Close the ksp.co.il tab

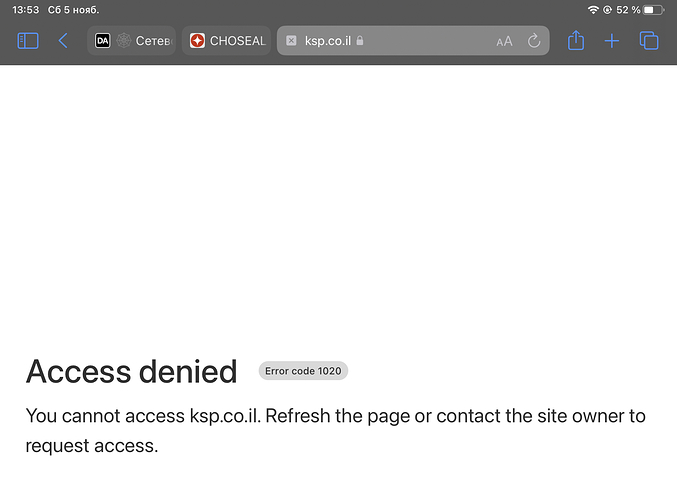pos(291,41)
